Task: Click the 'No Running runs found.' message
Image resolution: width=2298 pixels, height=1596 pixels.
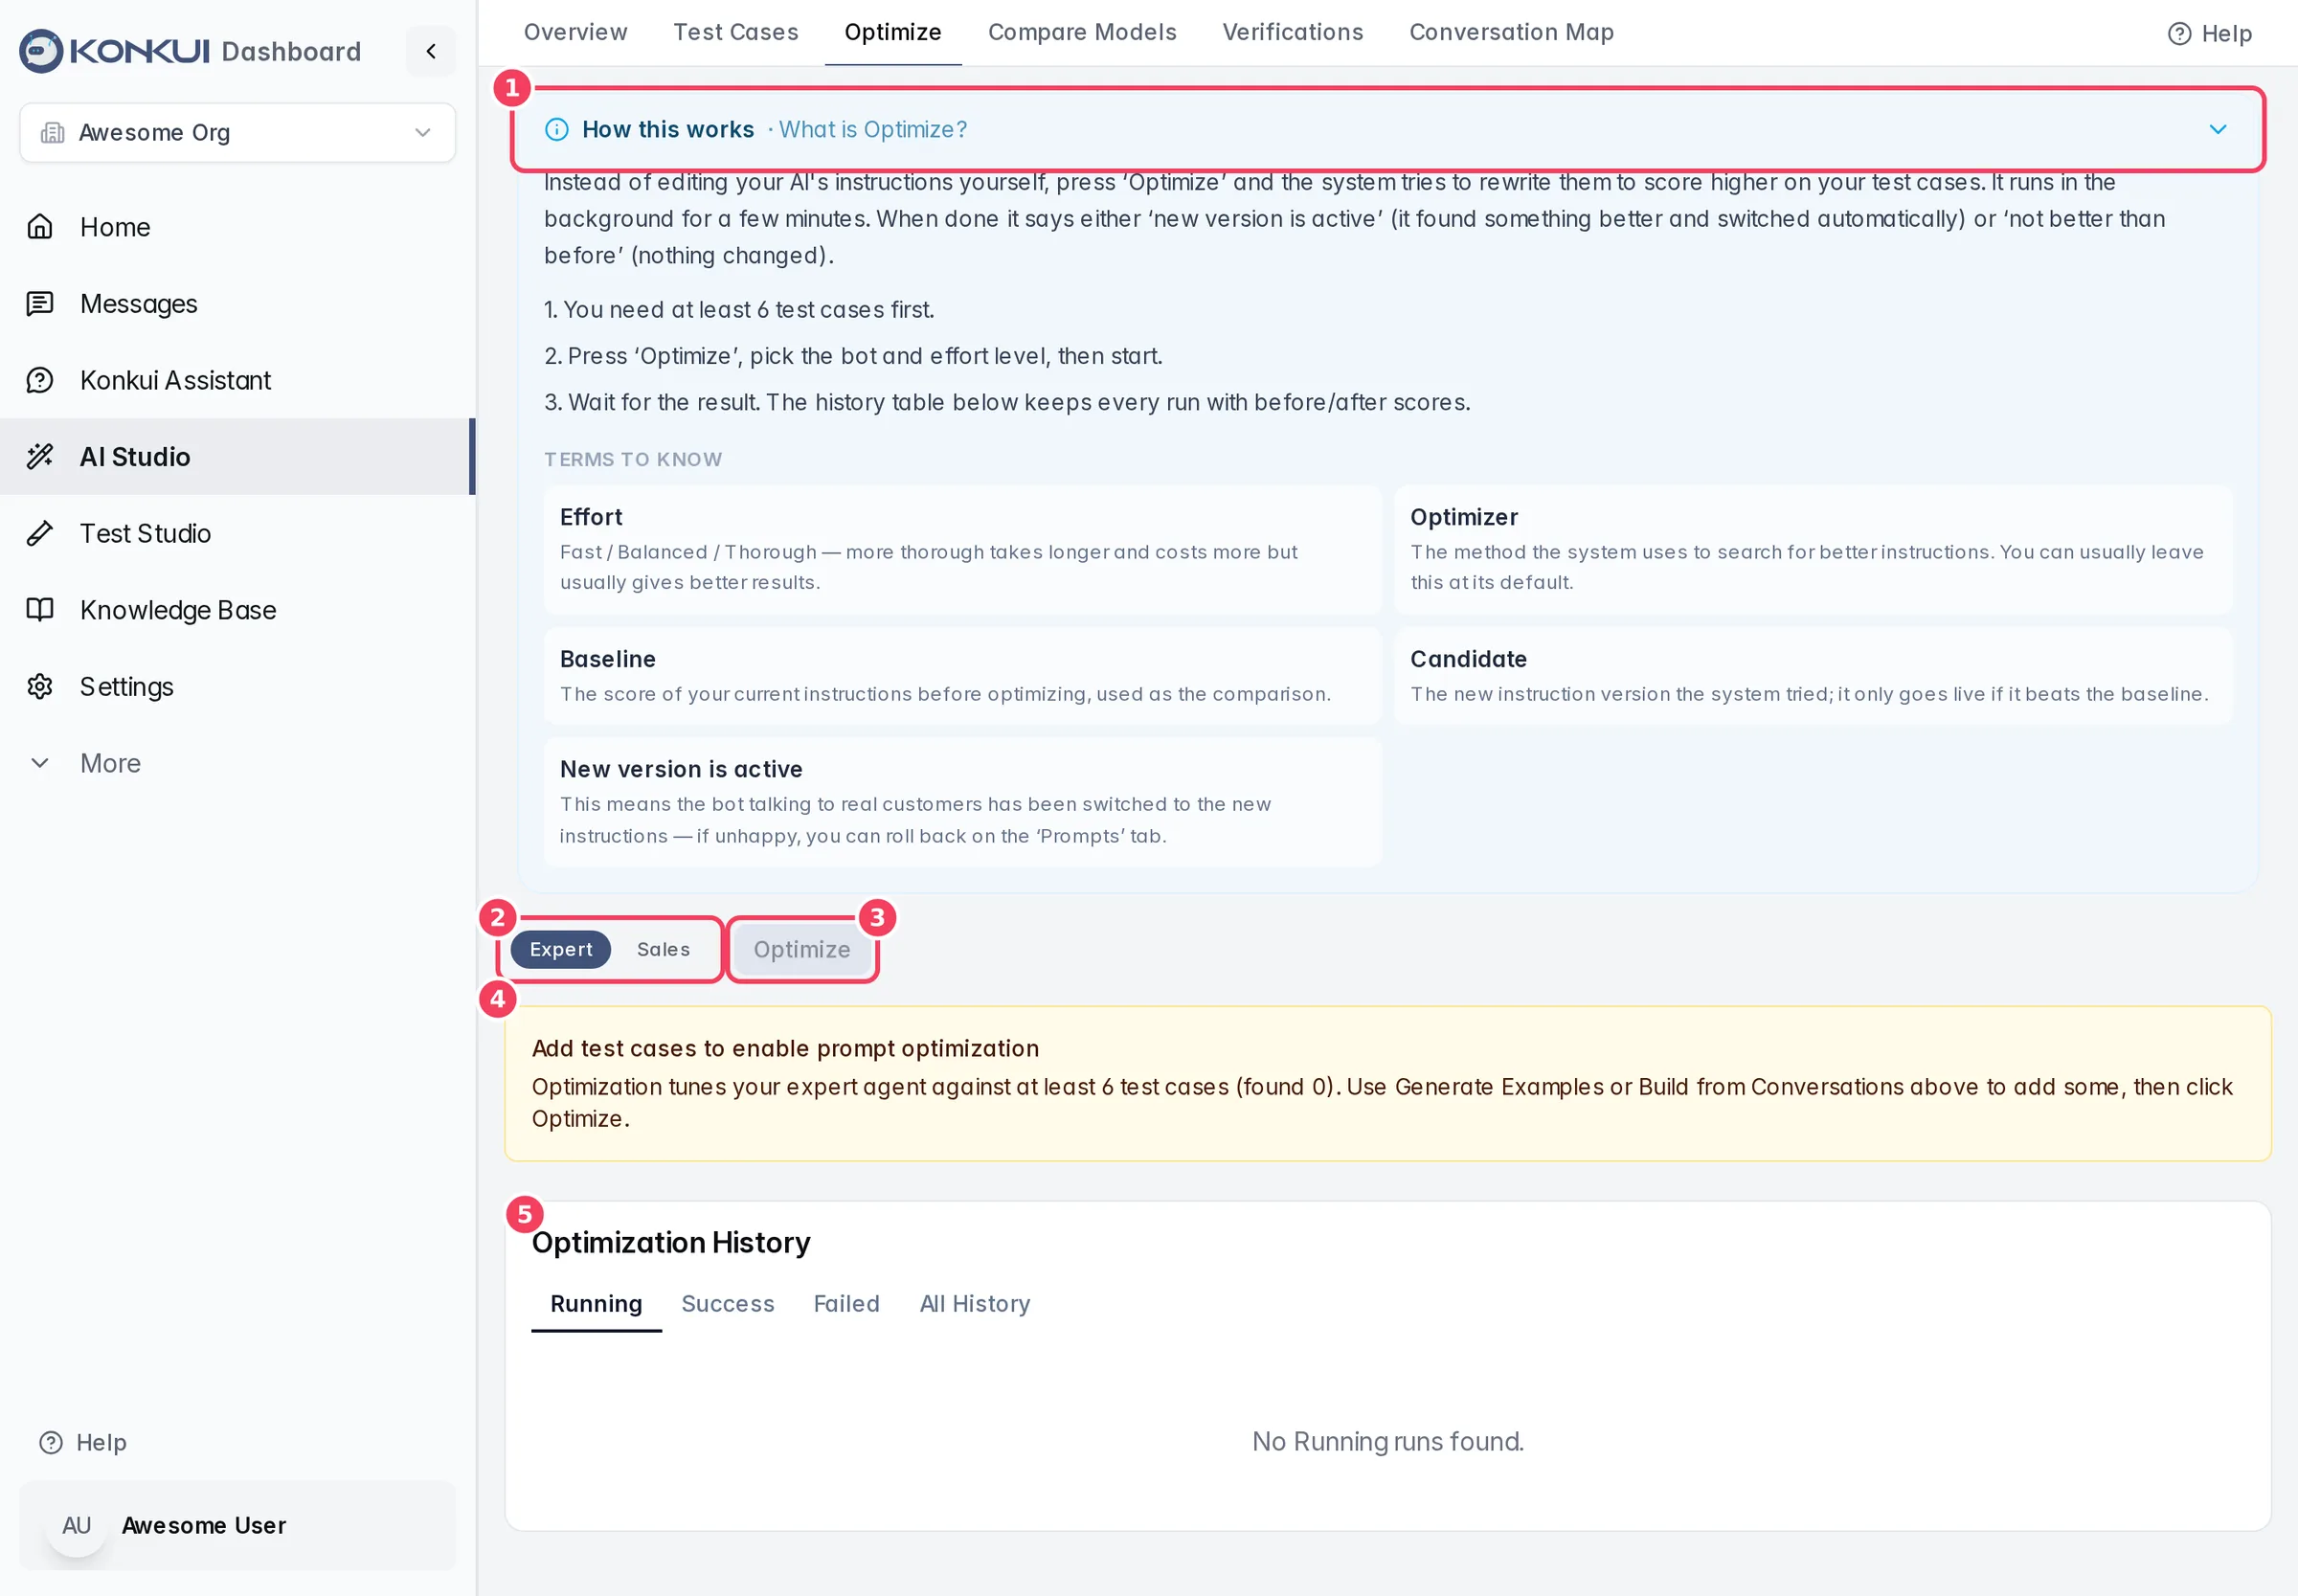Action: click(x=1388, y=1441)
